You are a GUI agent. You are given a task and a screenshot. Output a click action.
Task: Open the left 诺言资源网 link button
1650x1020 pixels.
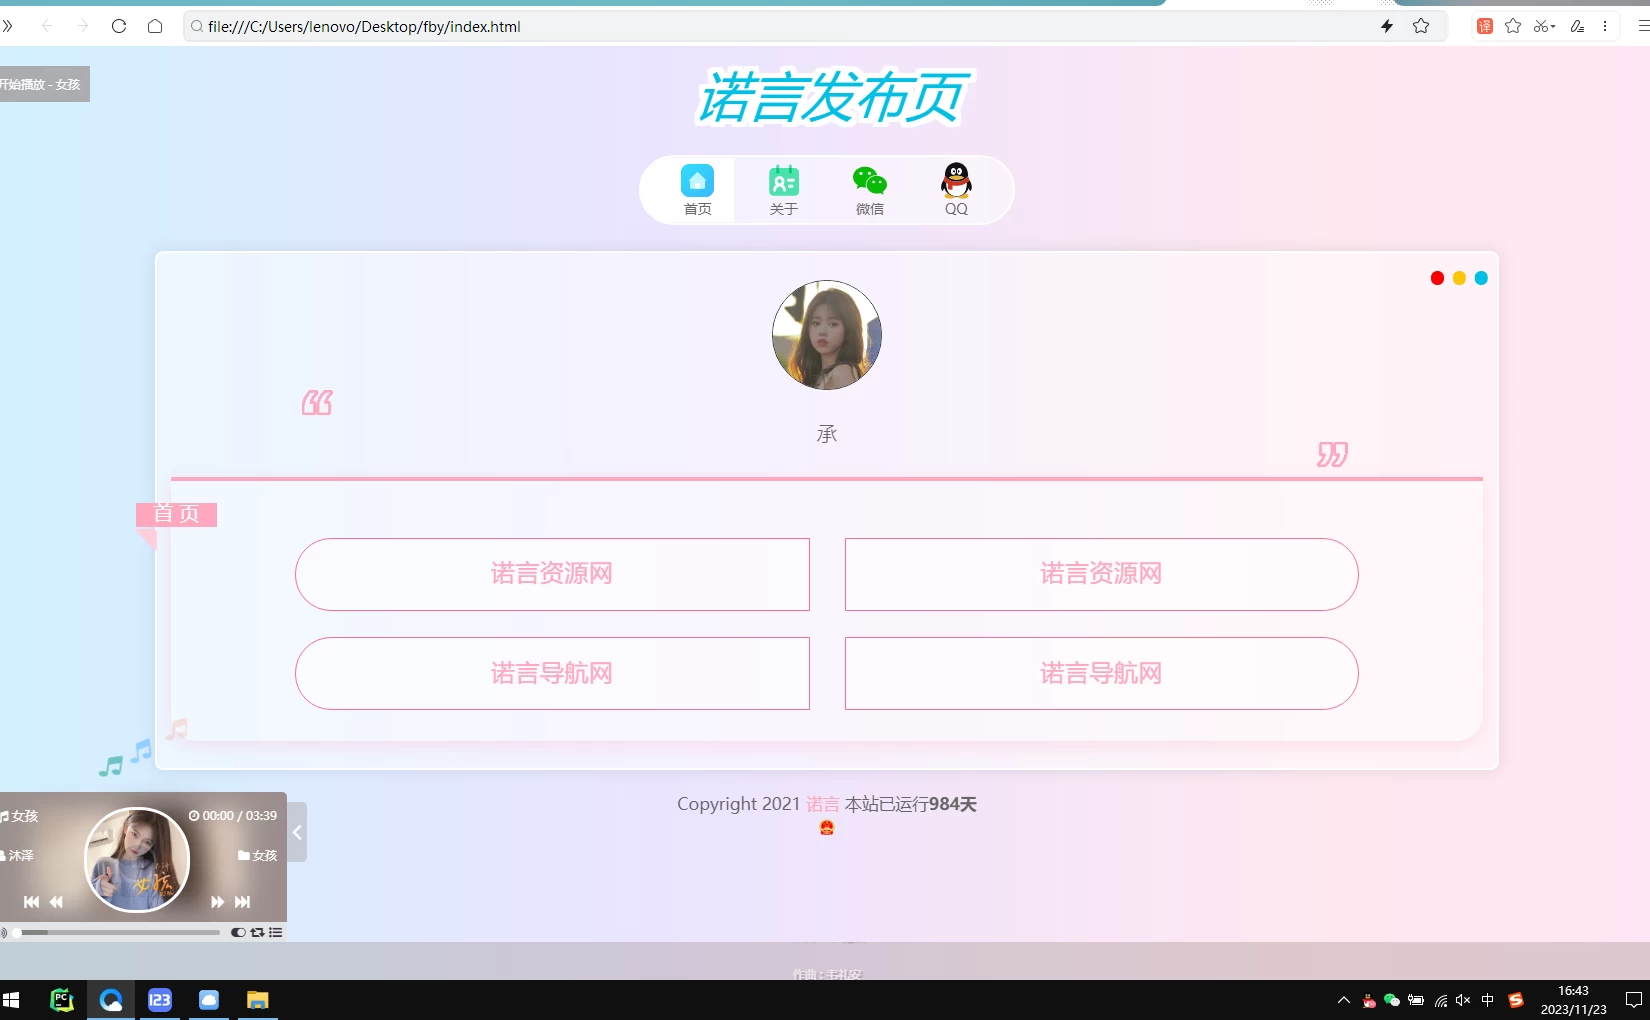coord(552,574)
